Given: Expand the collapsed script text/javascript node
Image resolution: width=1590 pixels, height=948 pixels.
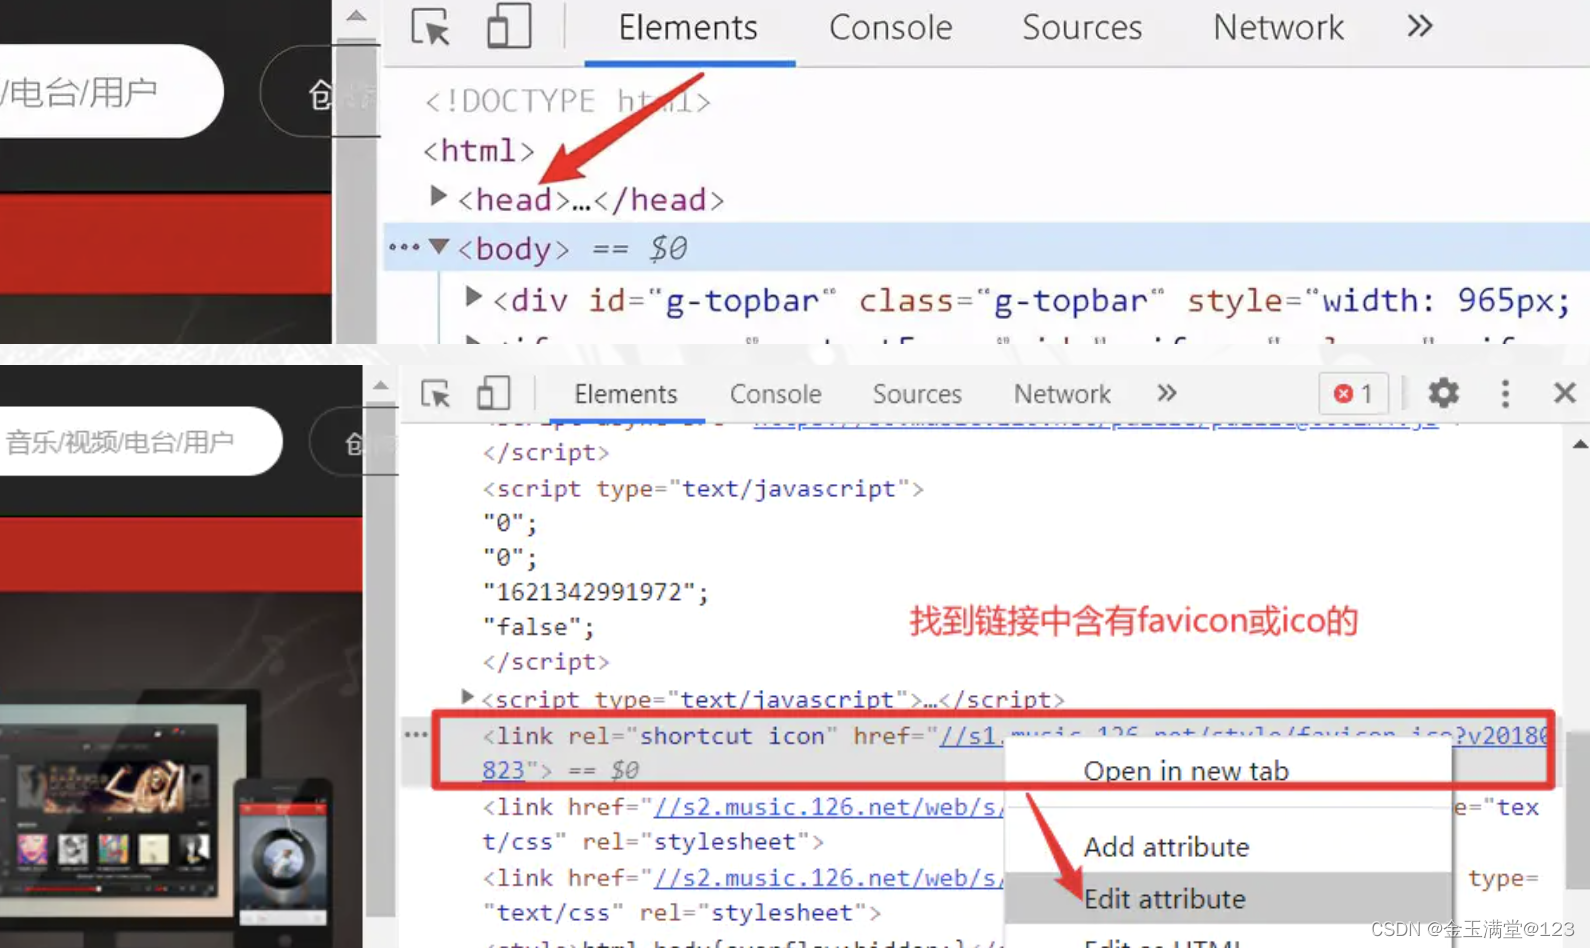Looking at the screenshot, I should click(467, 696).
